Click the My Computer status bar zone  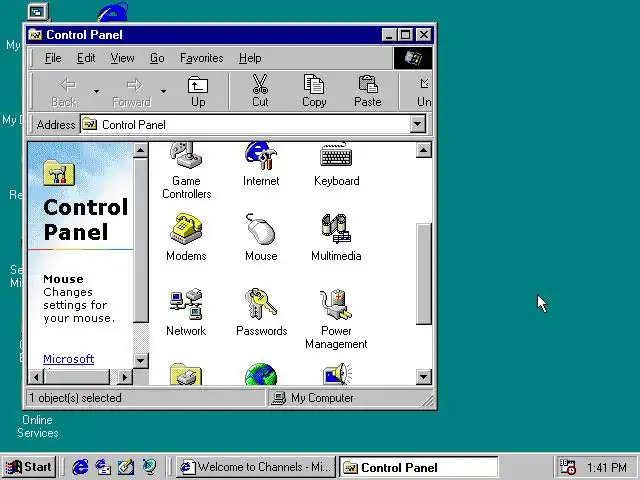point(349,398)
